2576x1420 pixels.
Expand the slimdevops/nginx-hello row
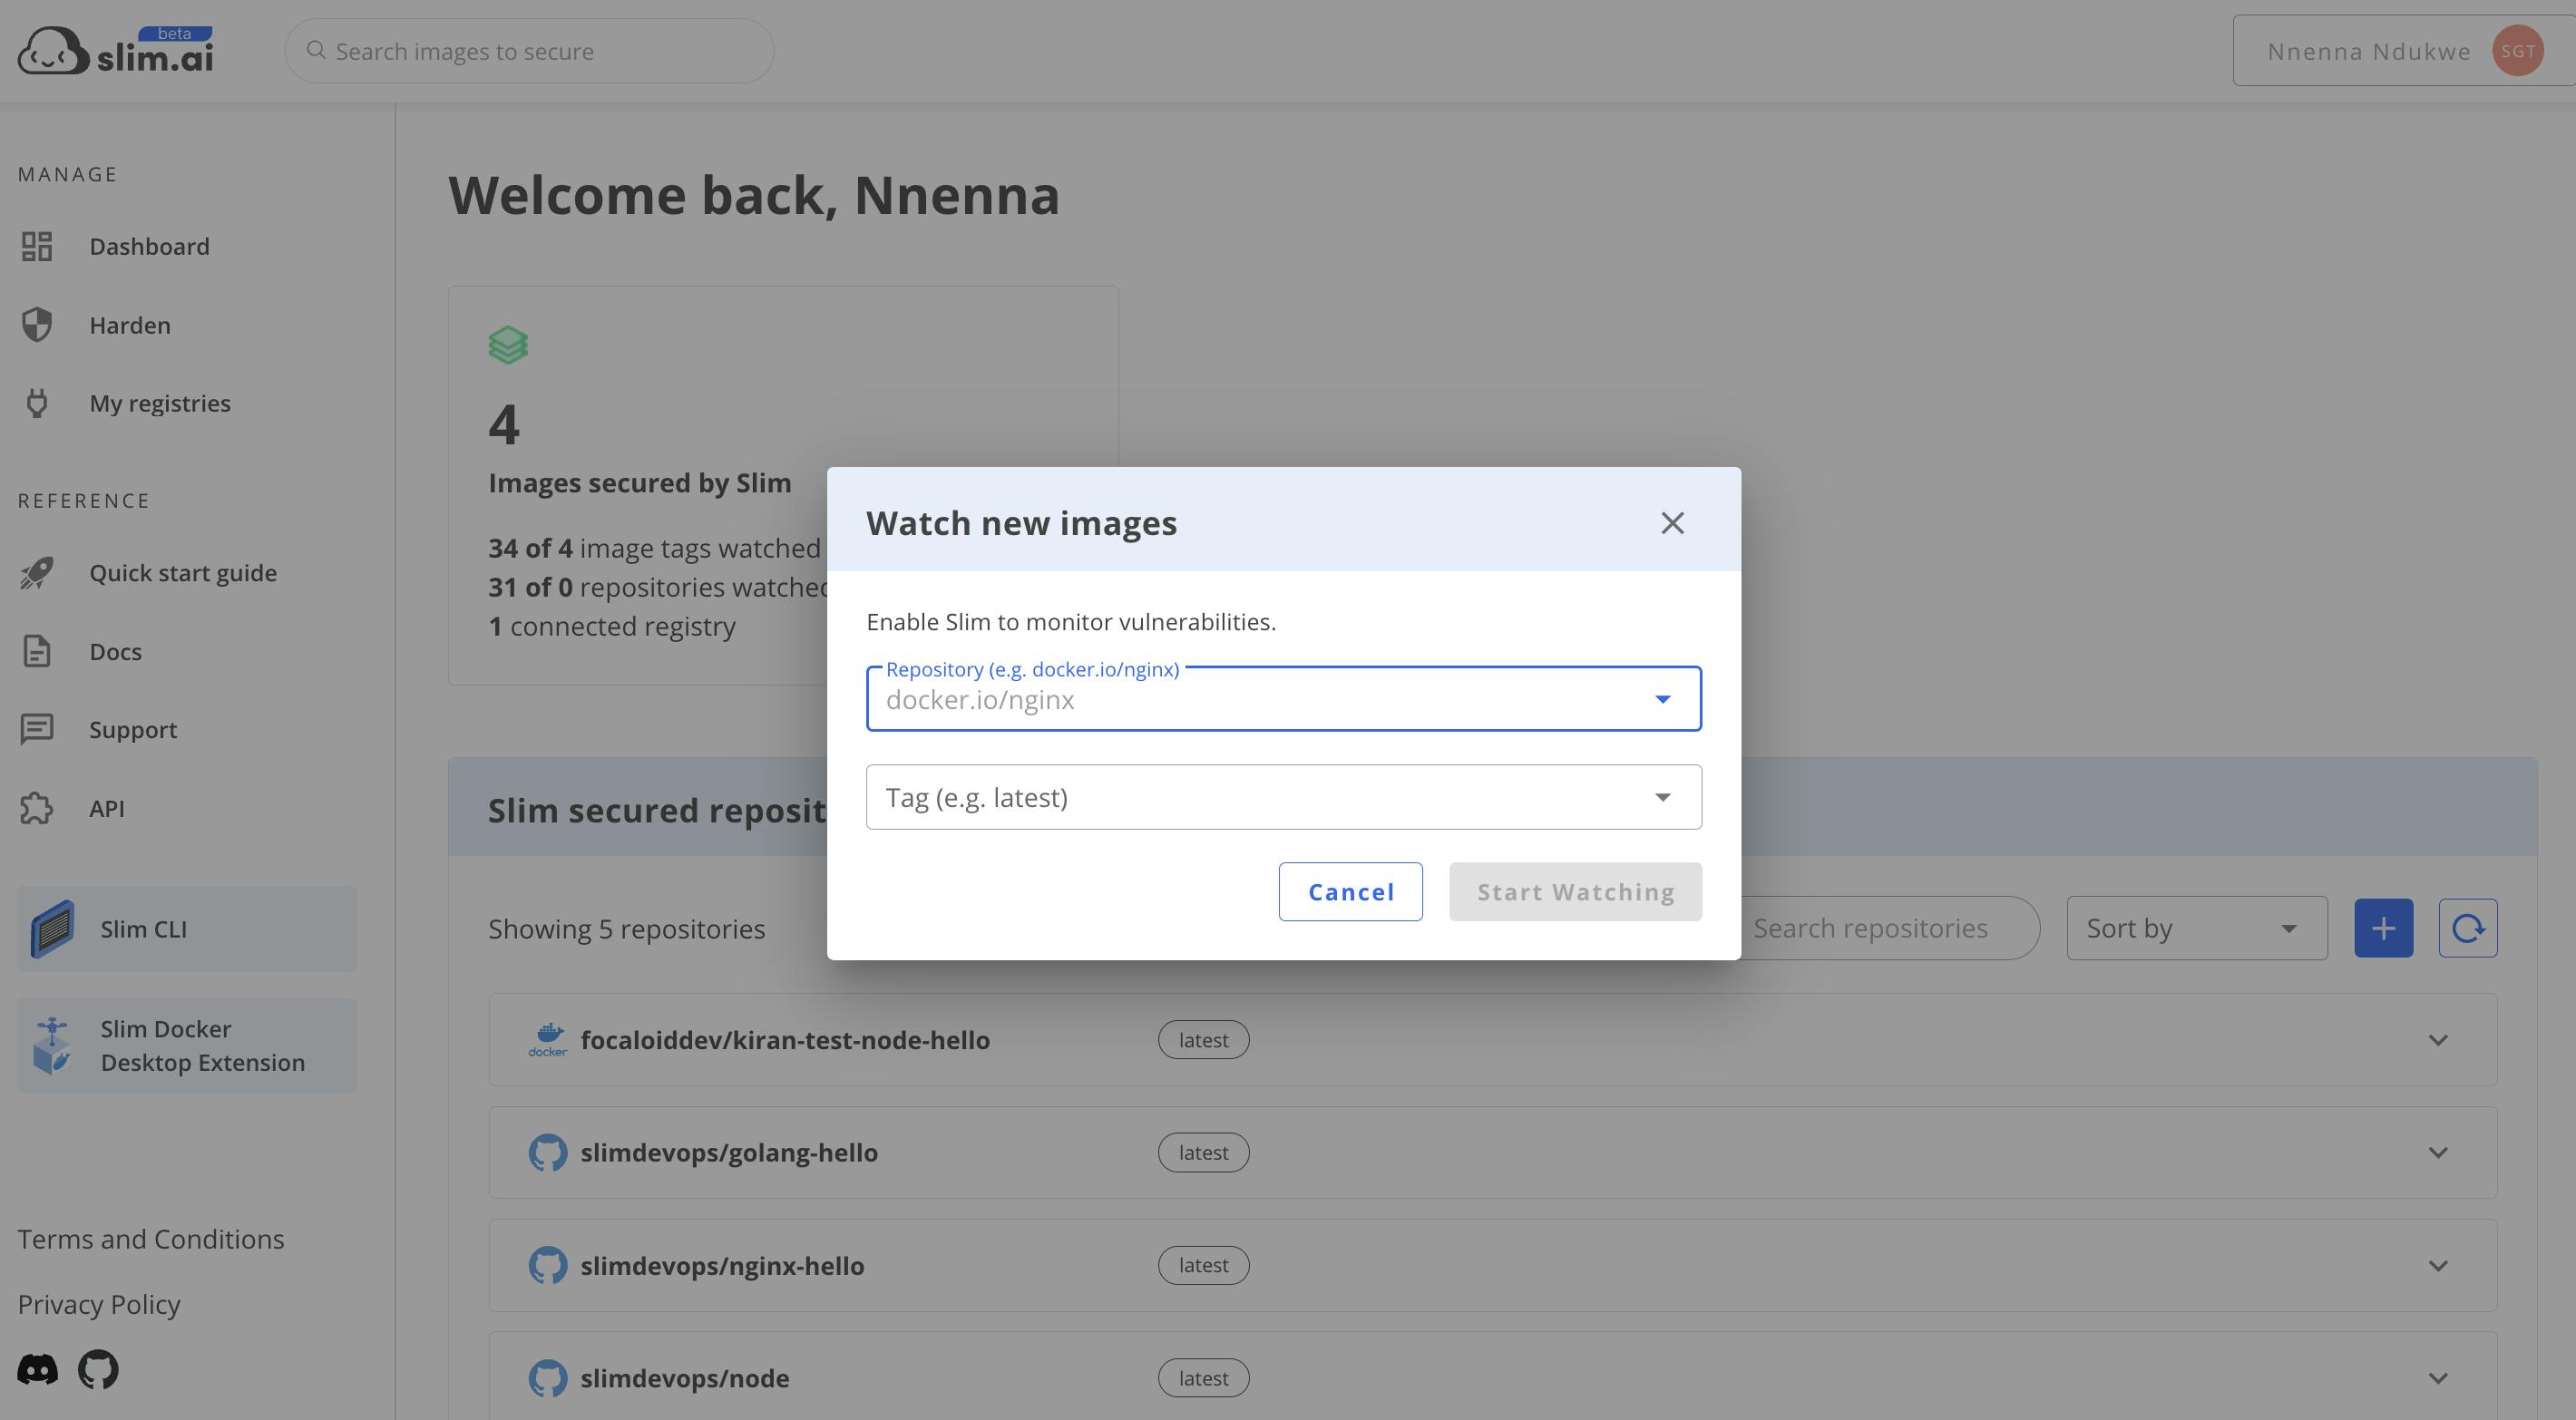[2438, 1265]
